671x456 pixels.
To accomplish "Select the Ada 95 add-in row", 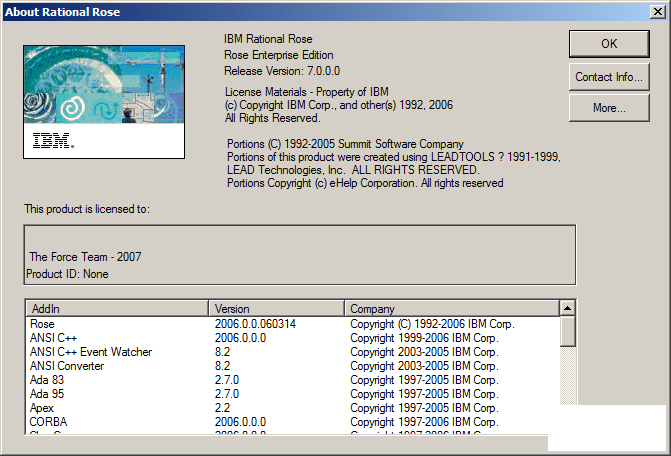I will pos(293,394).
